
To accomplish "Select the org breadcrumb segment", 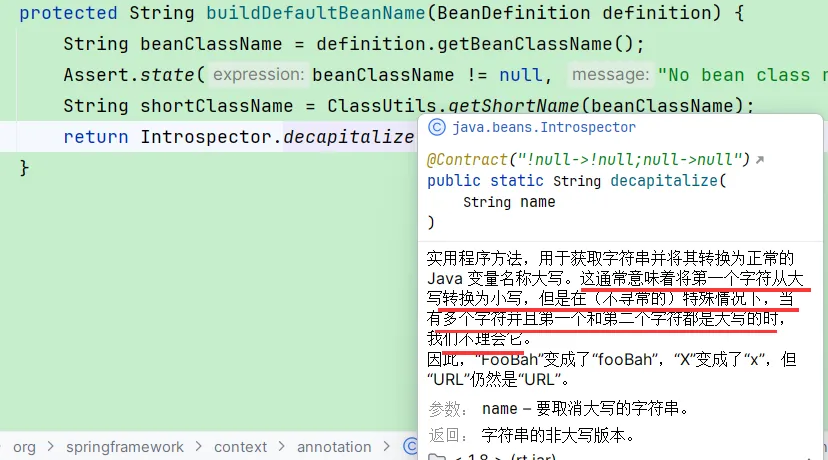I will (x=24, y=447).
